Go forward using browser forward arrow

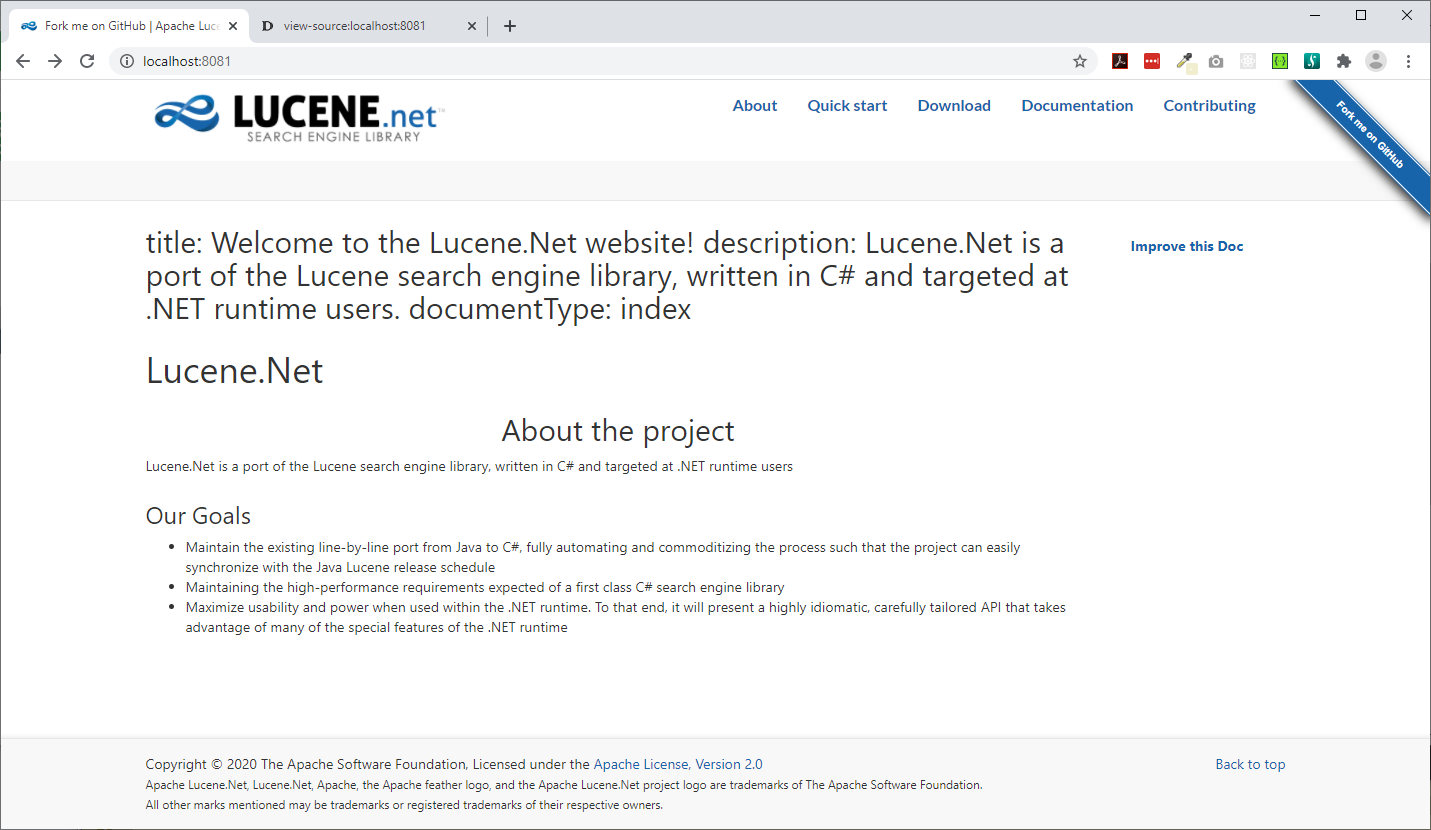[x=55, y=61]
